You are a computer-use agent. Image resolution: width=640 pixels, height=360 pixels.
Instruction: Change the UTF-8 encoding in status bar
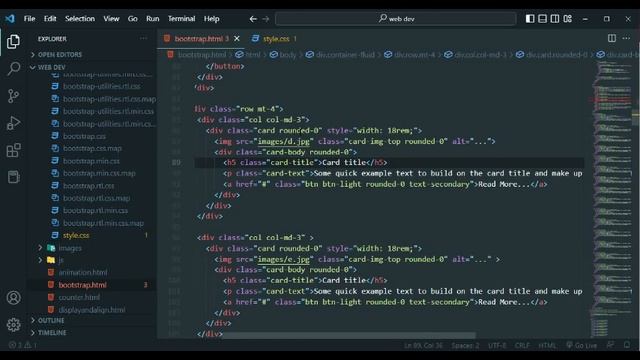click(x=497, y=346)
